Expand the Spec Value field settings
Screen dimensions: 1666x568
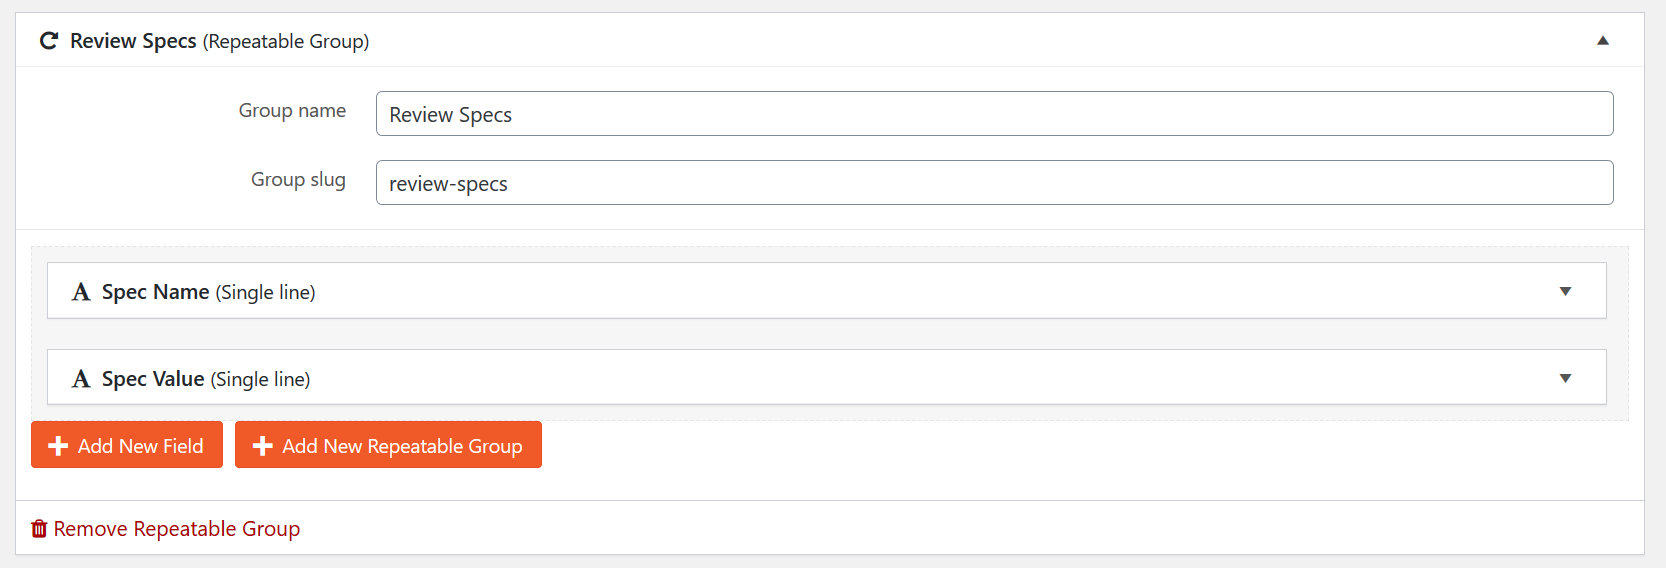(1566, 378)
